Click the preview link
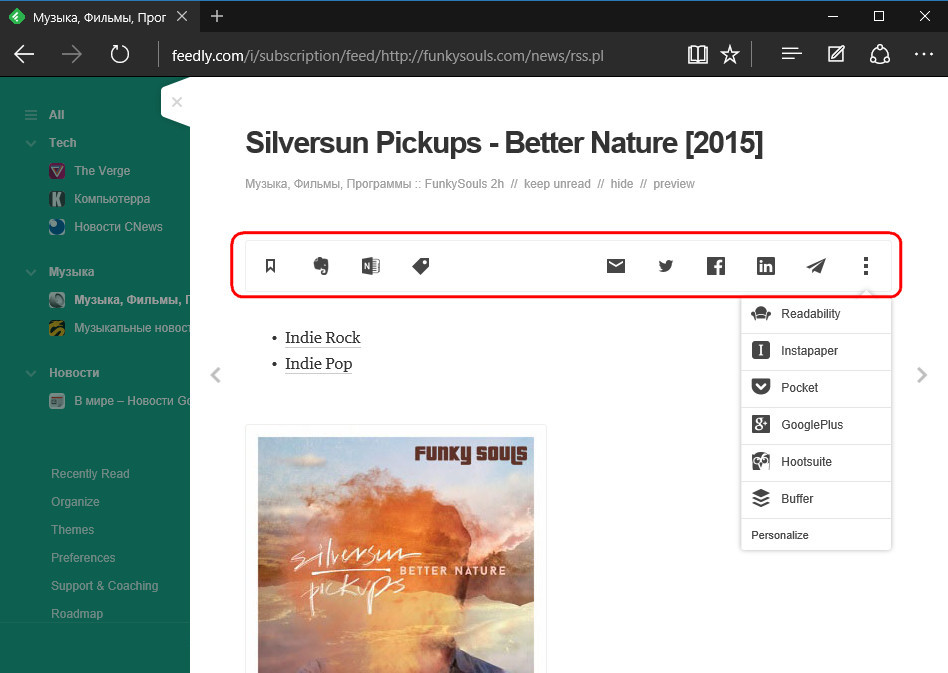948x673 pixels. [x=674, y=184]
